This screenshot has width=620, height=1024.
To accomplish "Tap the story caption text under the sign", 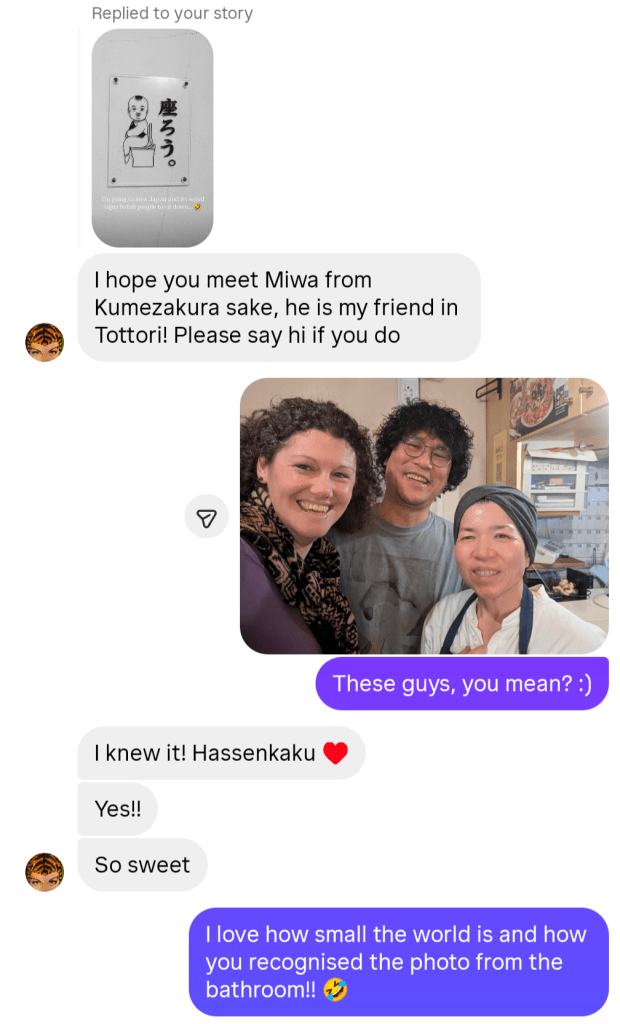I will point(152,202).
